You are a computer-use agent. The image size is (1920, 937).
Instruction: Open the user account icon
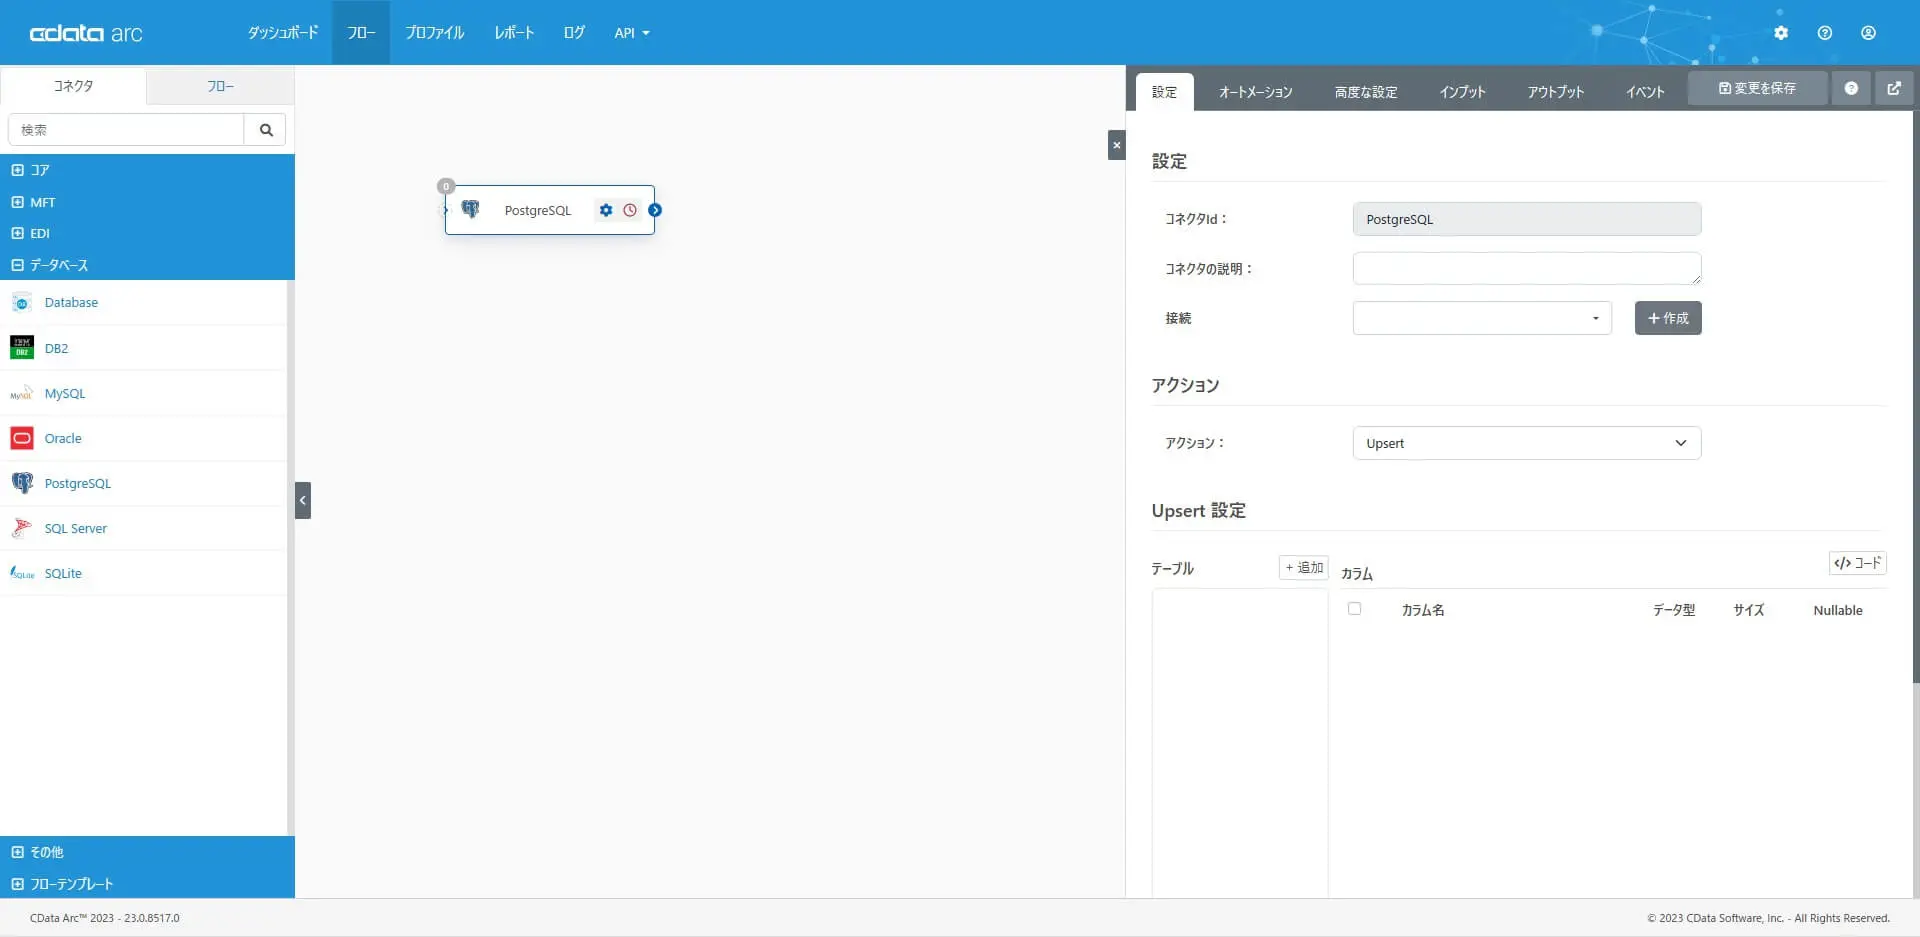tap(1868, 33)
